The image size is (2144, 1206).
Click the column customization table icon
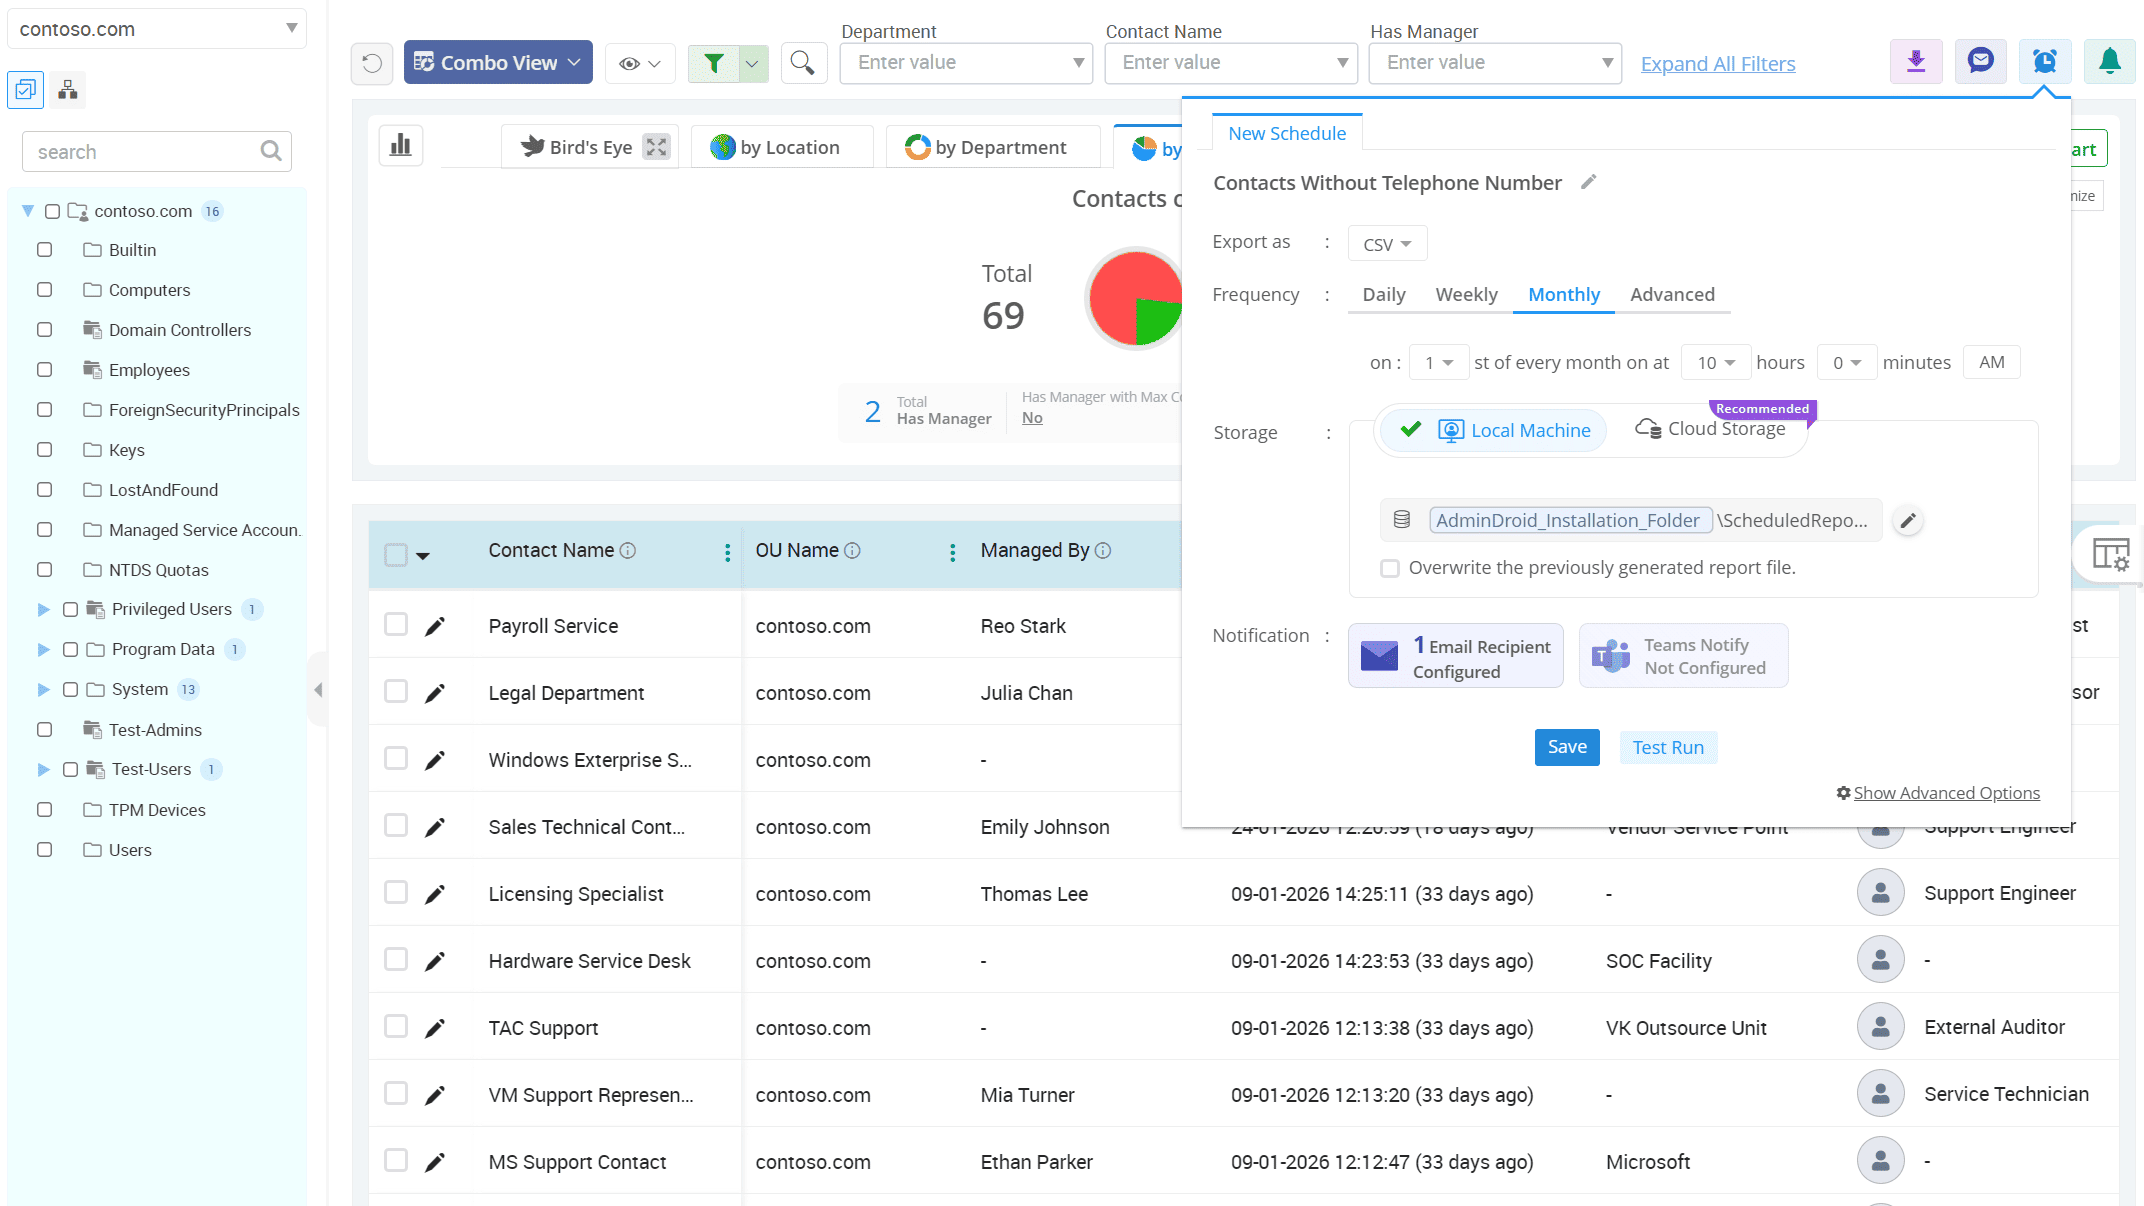(x=2110, y=553)
